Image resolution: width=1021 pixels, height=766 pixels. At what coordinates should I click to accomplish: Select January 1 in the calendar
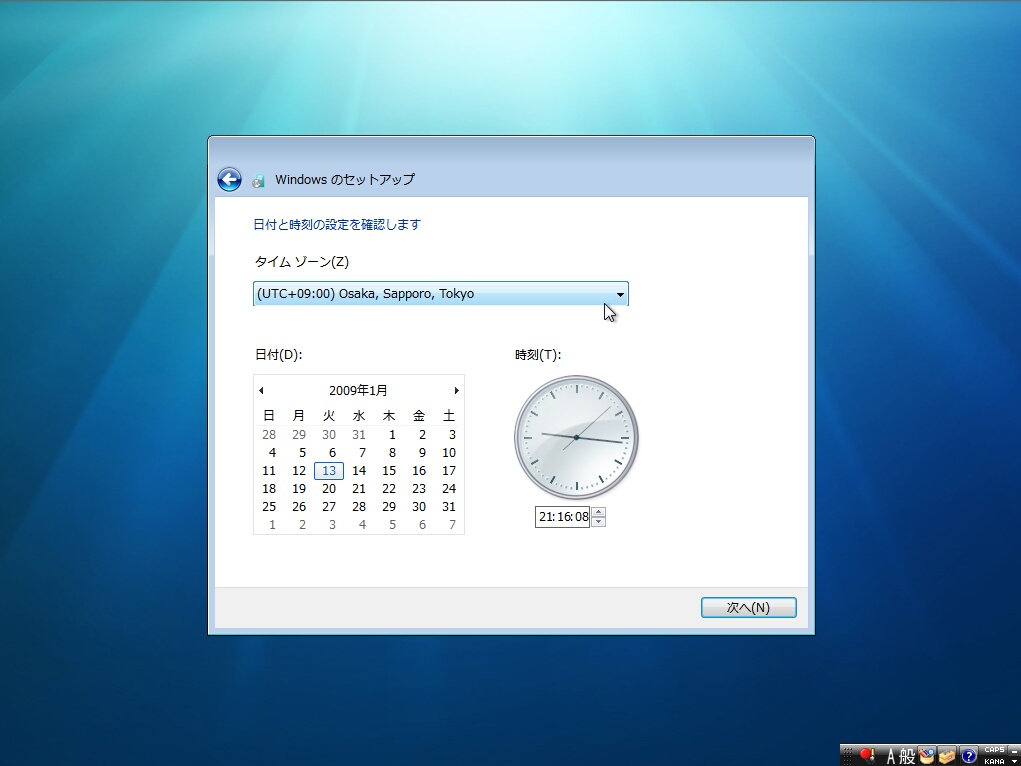(392, 434)
